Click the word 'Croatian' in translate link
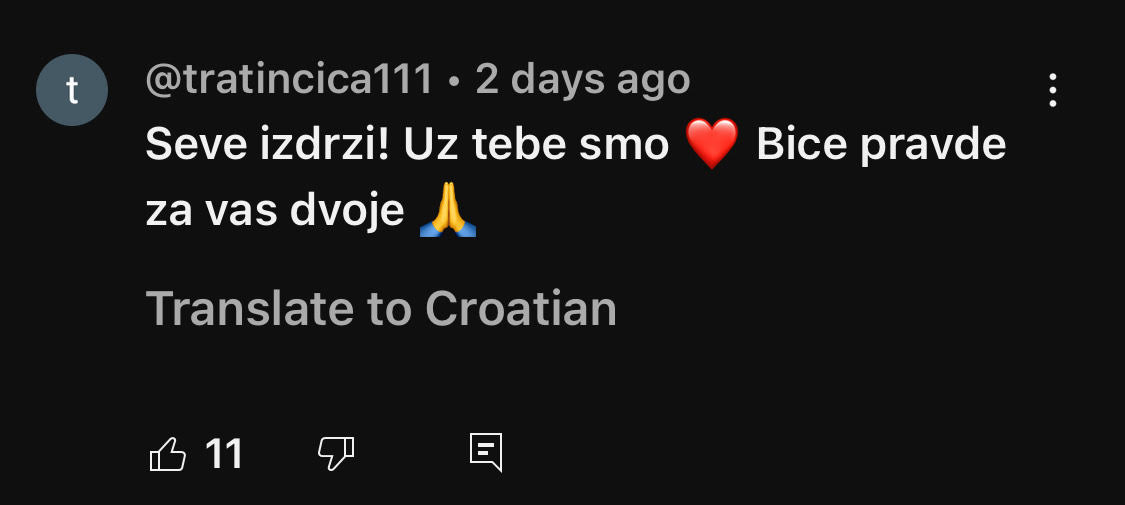The width and height of the screenshot is (1125, 505). [521, 309]
